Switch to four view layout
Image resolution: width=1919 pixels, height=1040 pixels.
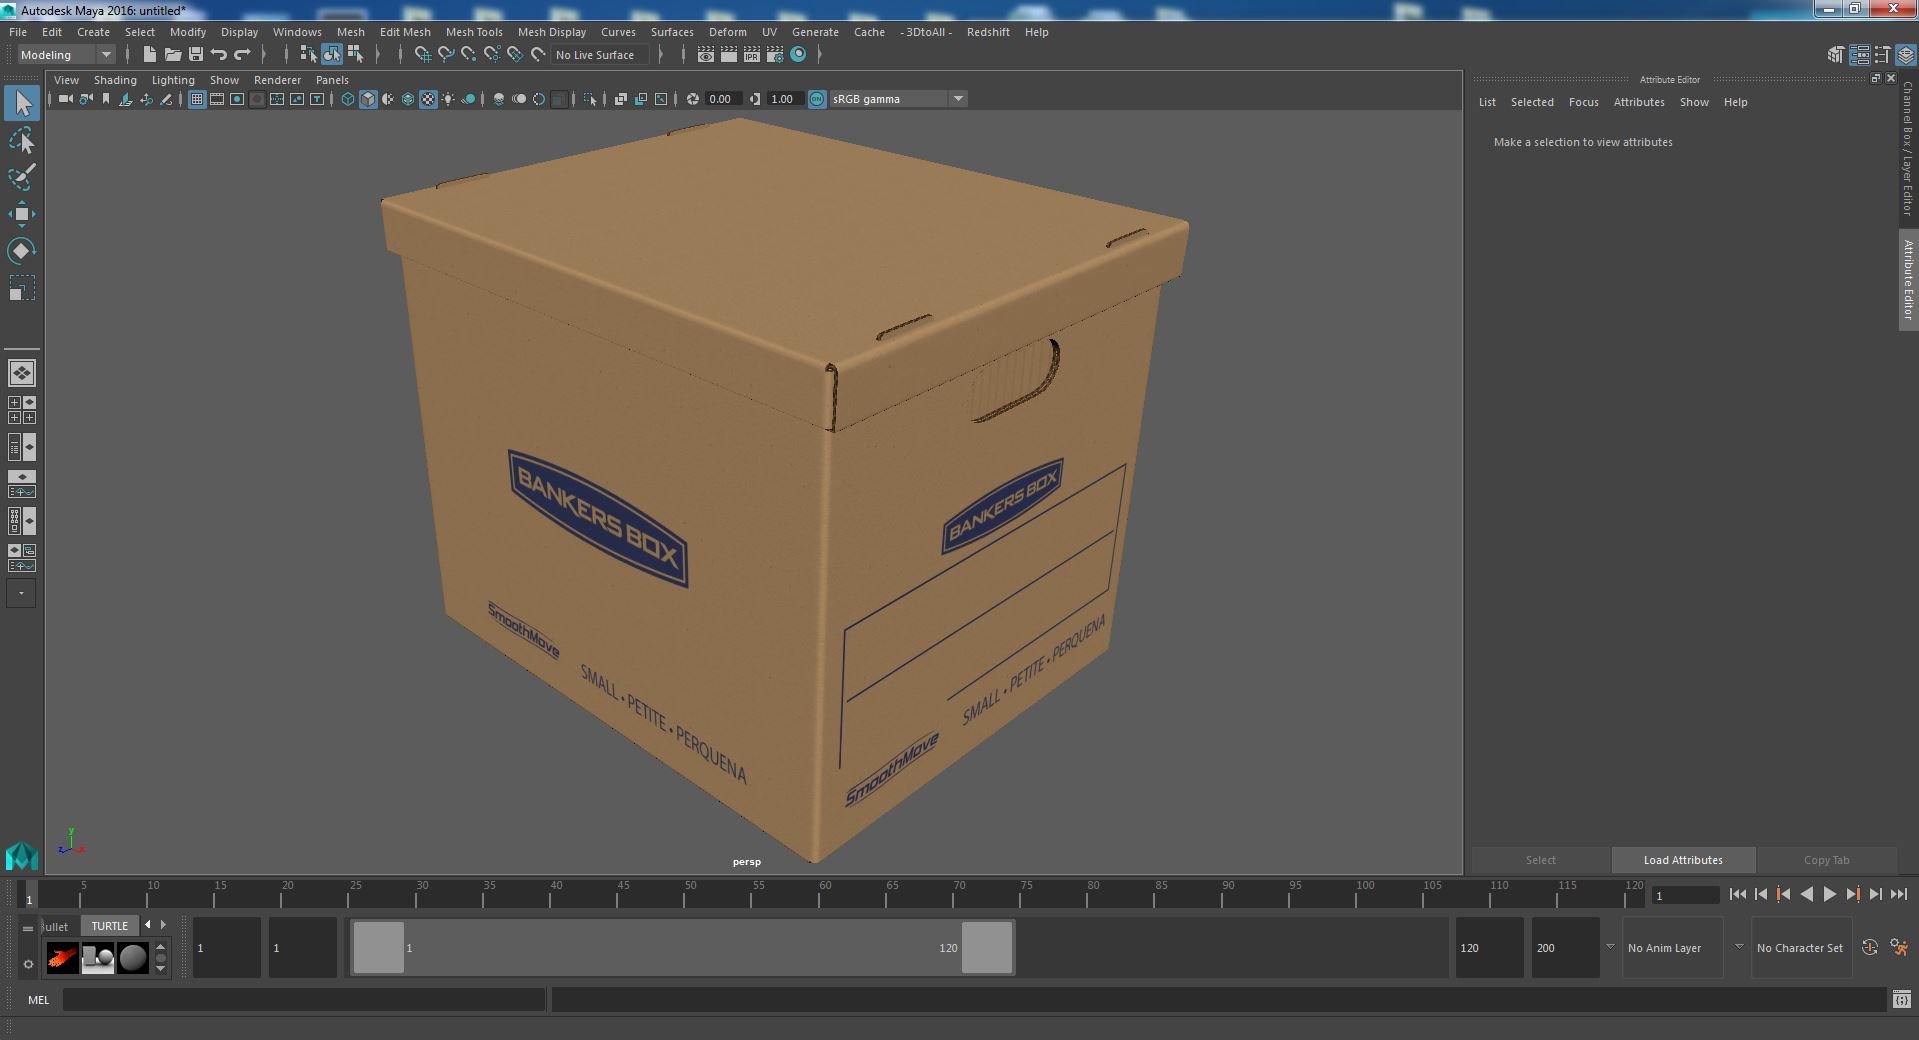click(x=22, y=410)
